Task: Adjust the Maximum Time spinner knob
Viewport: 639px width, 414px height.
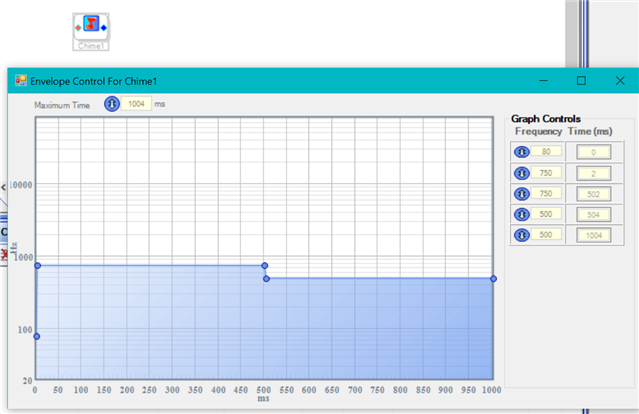Action: (x=112, y=104)
